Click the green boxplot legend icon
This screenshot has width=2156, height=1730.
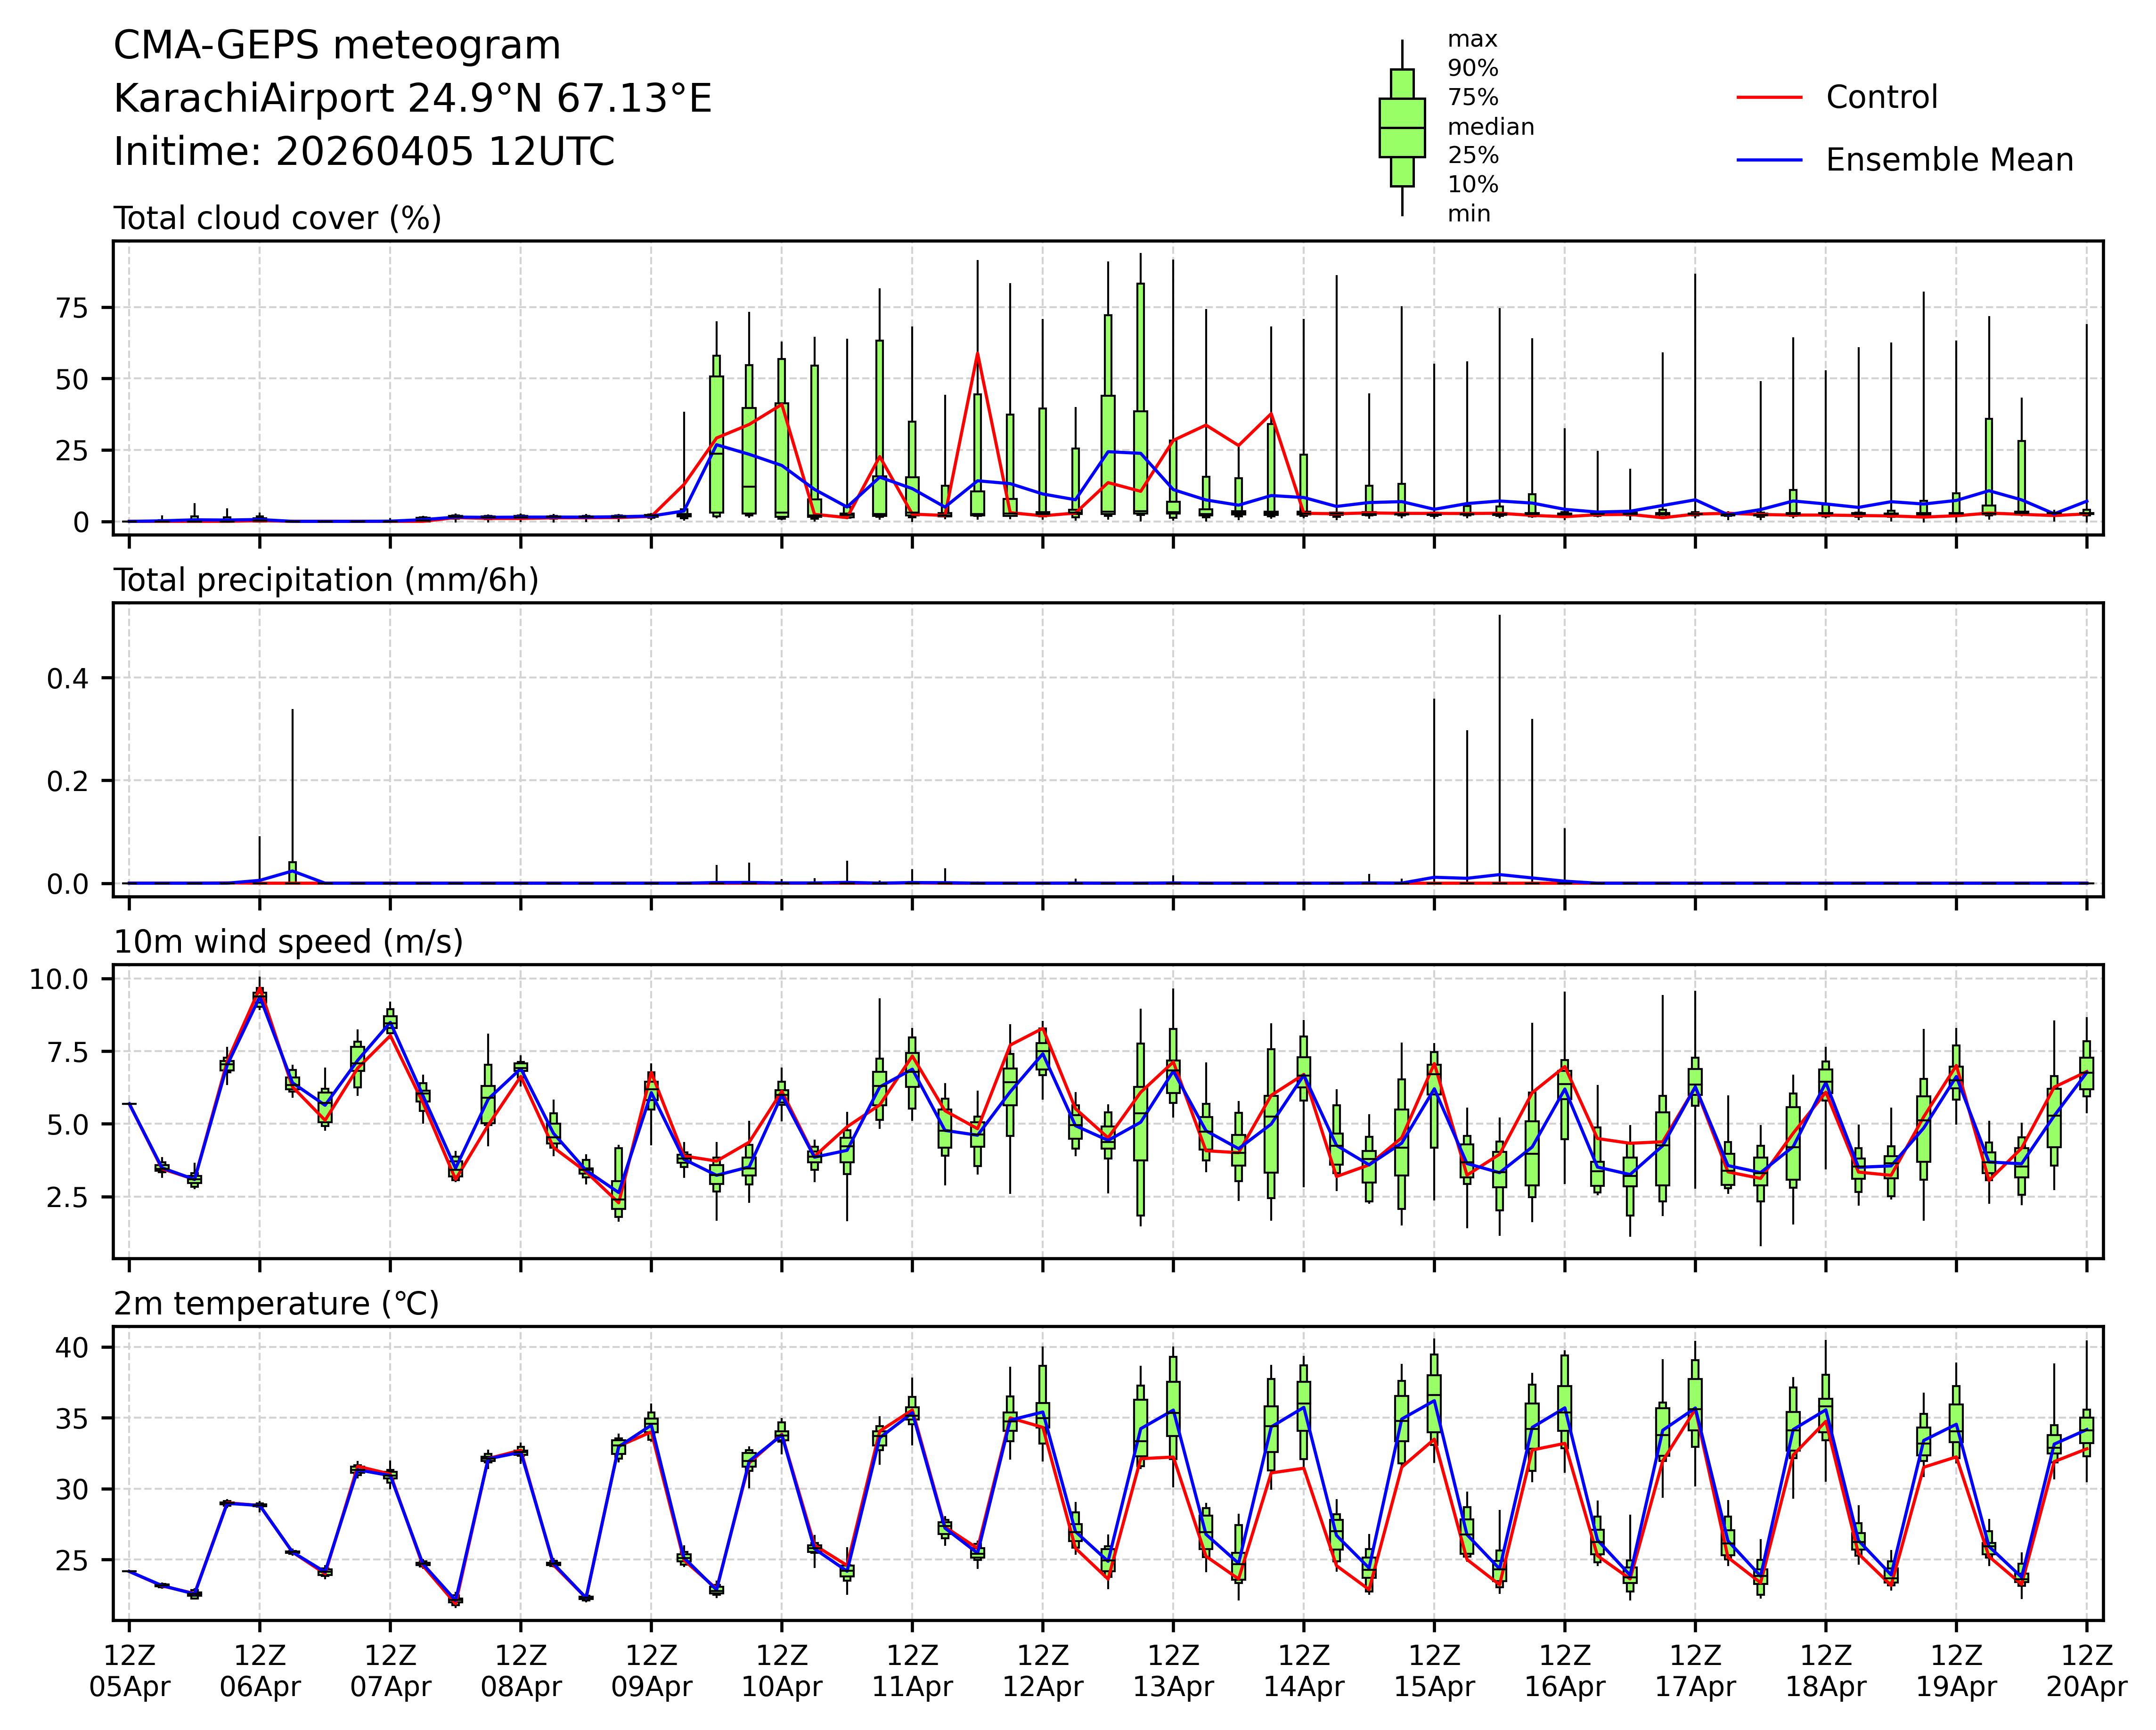click(x=1402, y=128)
